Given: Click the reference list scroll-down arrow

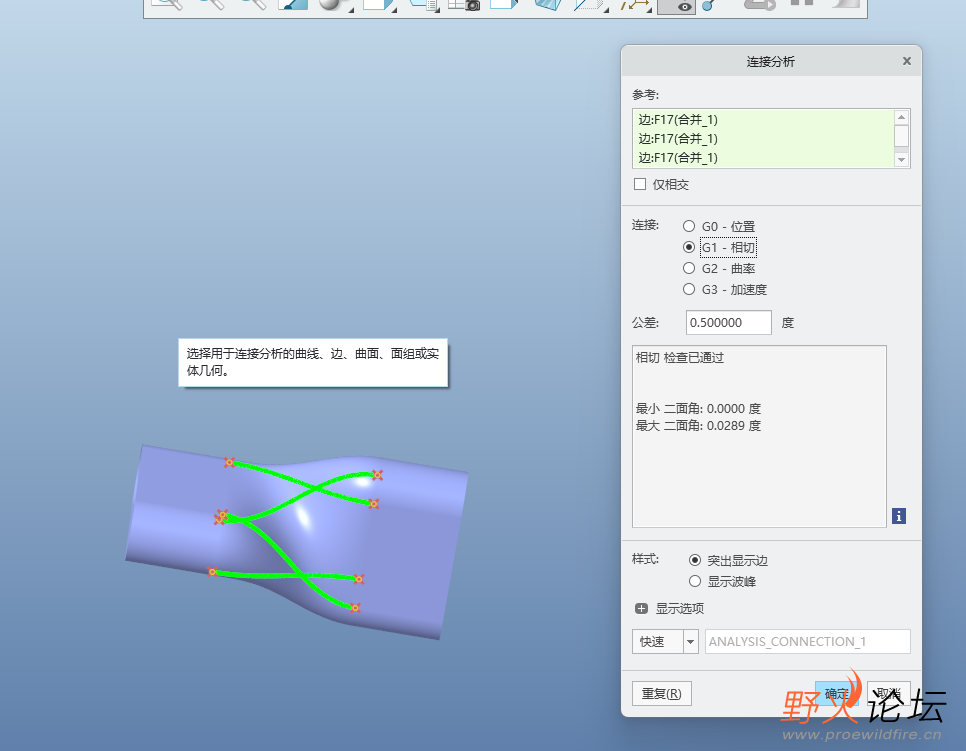Looking at the screenshot, I should (901, 159).
